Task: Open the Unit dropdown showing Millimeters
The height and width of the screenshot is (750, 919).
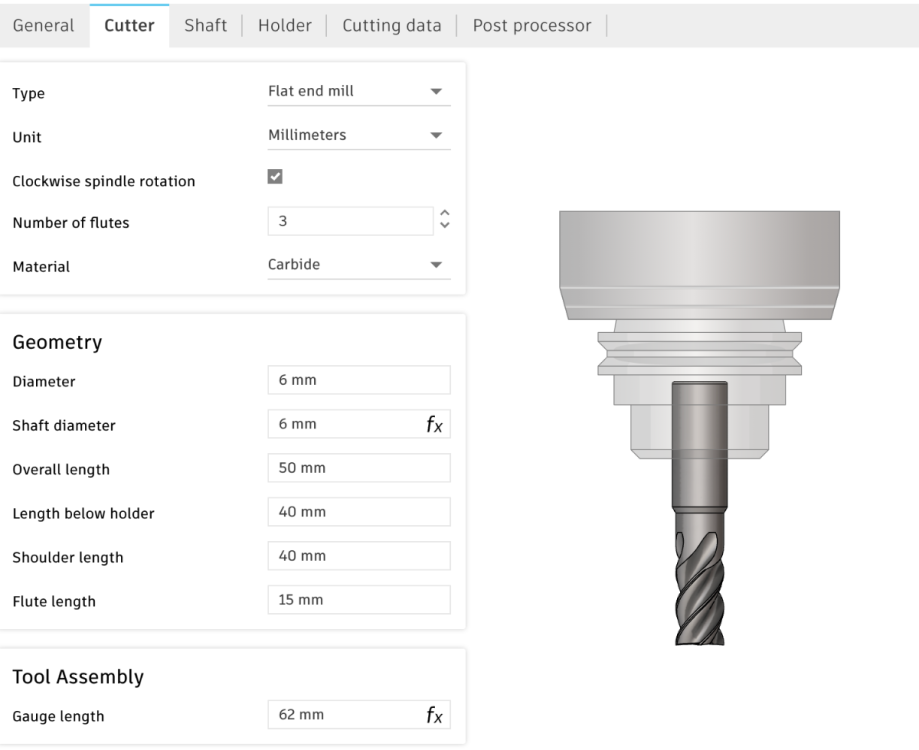Action: pos(359,135)
